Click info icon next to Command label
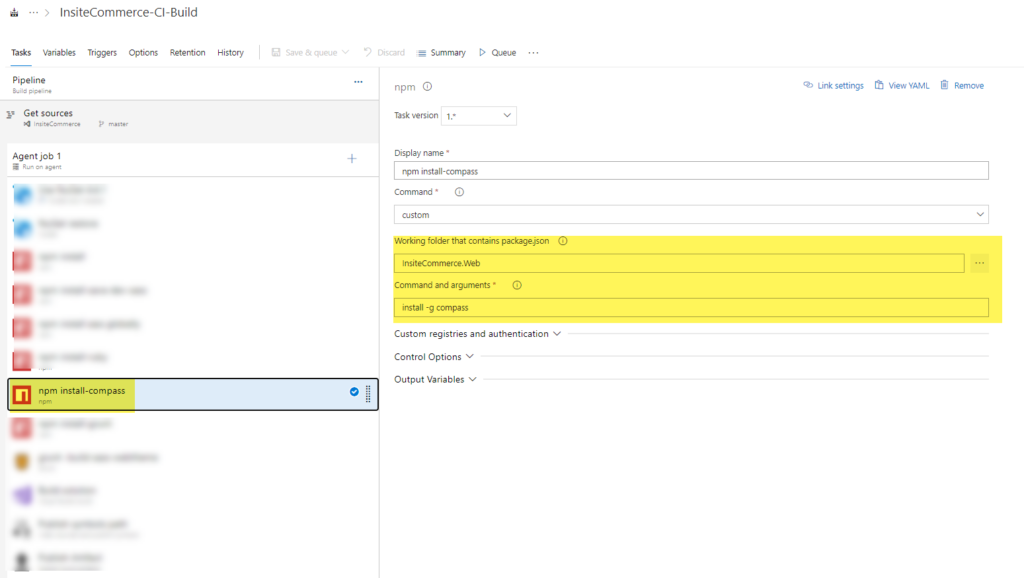 tap(459, 192)
